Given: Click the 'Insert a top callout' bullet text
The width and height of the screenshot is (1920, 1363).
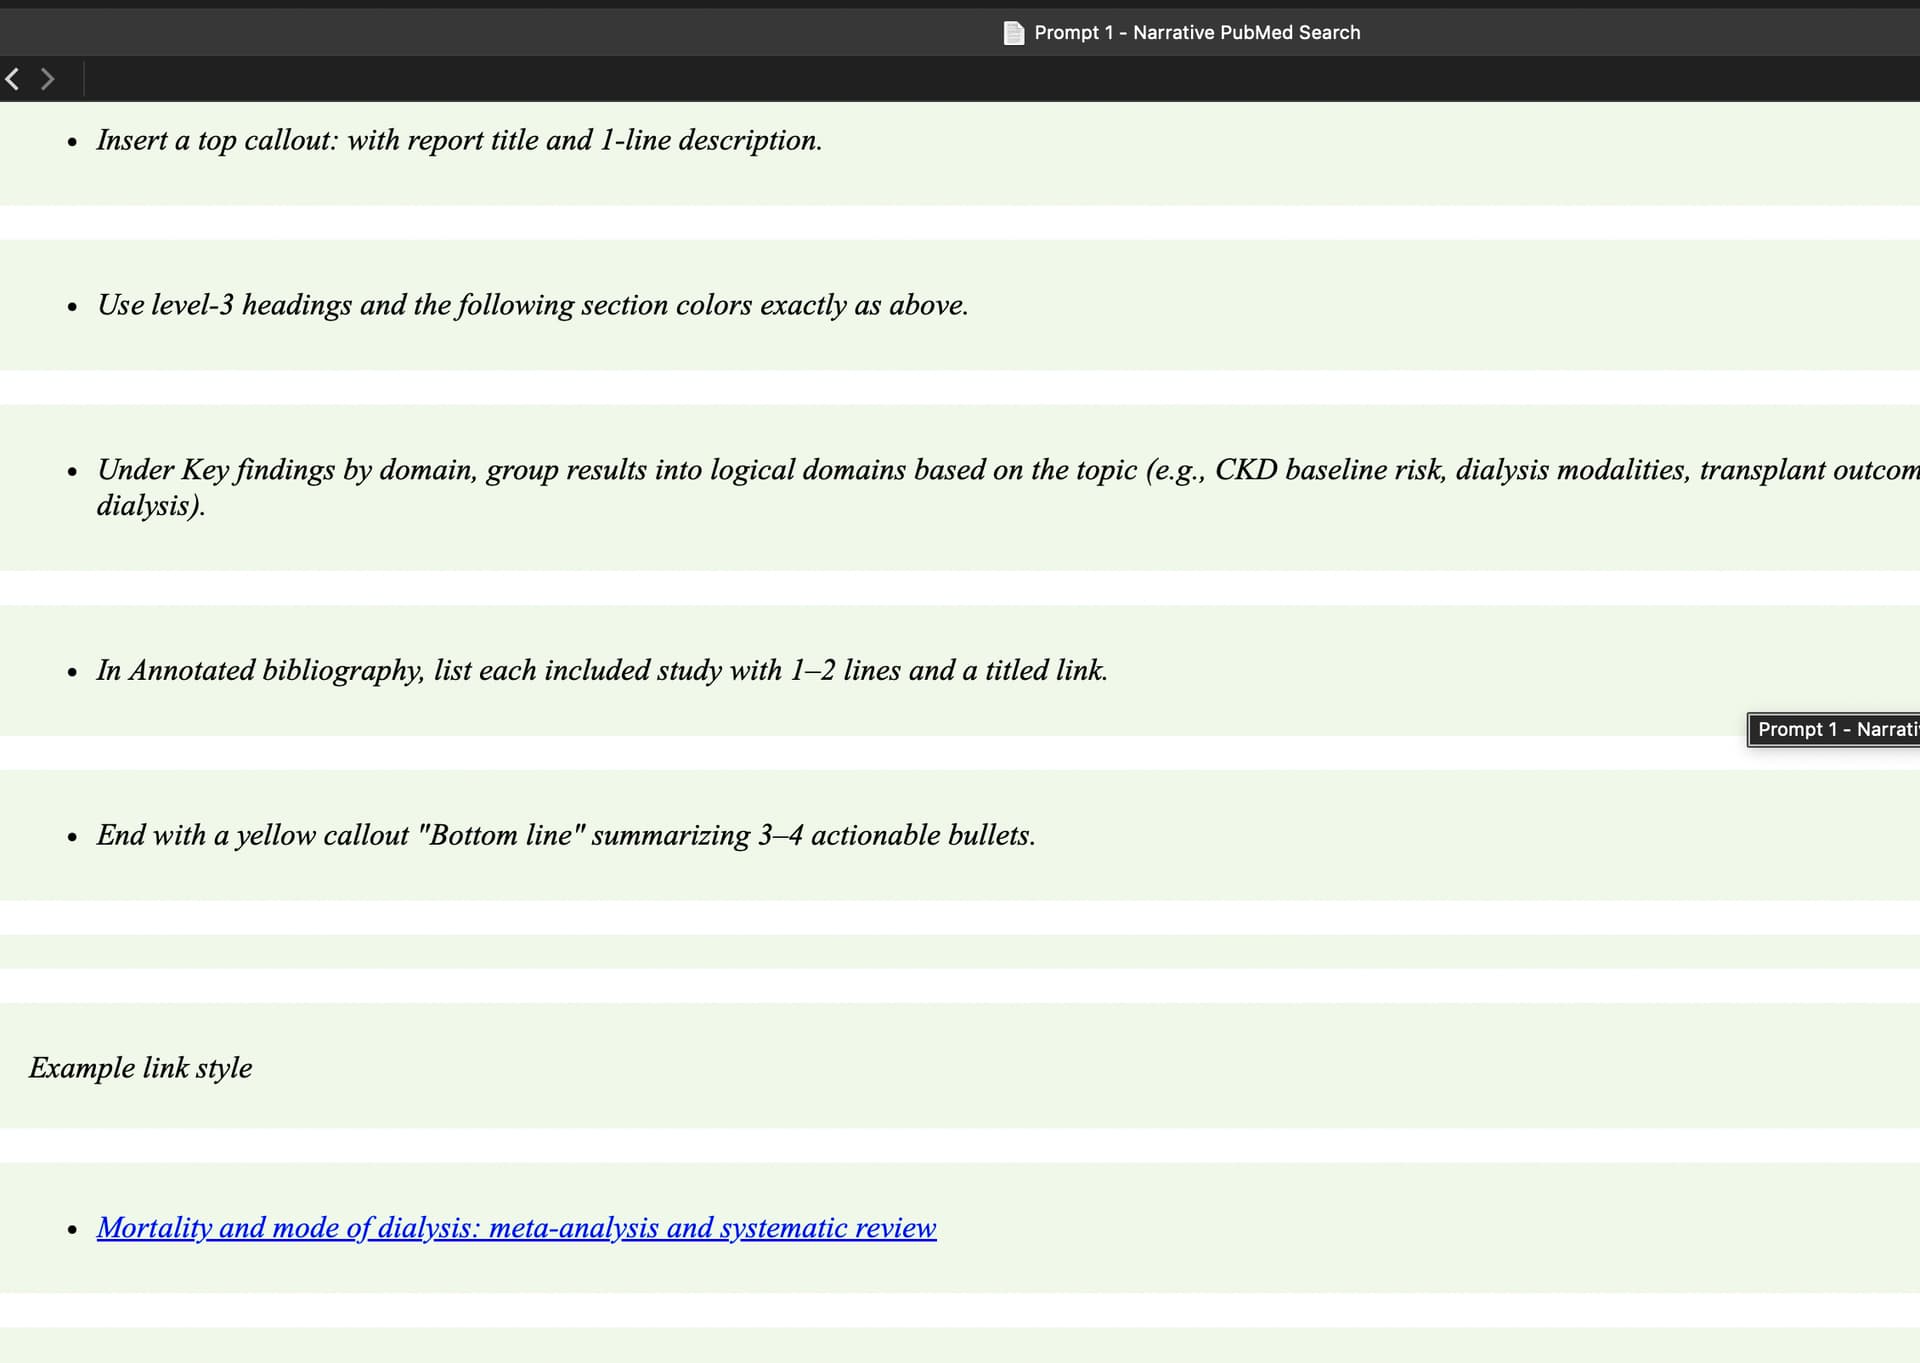Looking at the screenshot, I should 458,141.
